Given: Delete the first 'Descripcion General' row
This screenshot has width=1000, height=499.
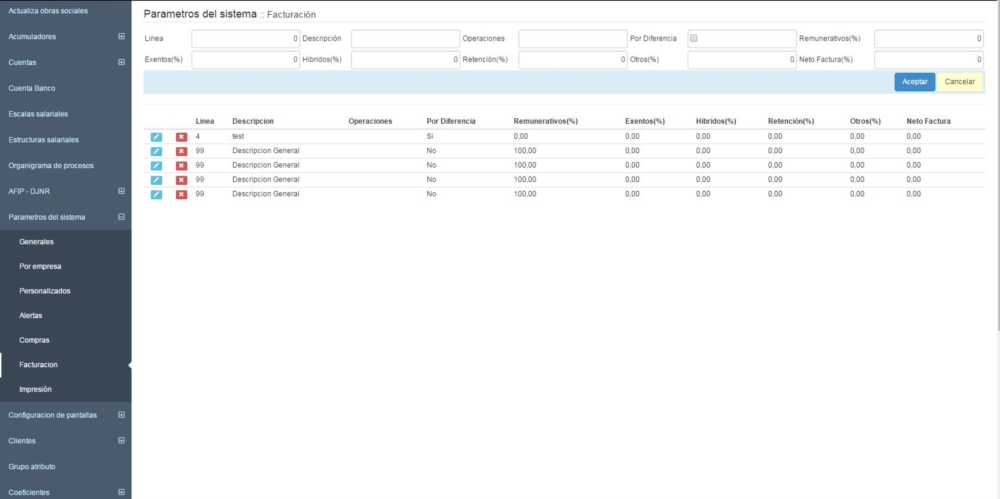Looking at the screenshot, I should [181, 151].
